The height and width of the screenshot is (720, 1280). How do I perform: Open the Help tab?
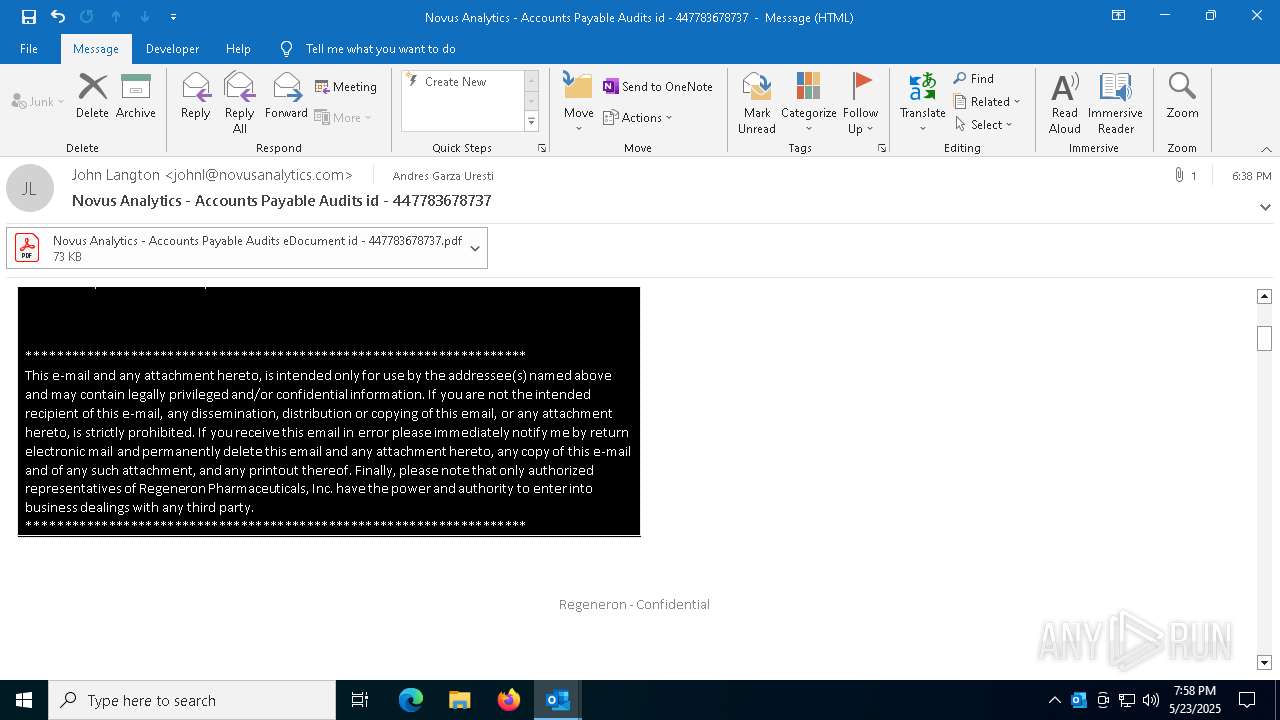(238, 49)
